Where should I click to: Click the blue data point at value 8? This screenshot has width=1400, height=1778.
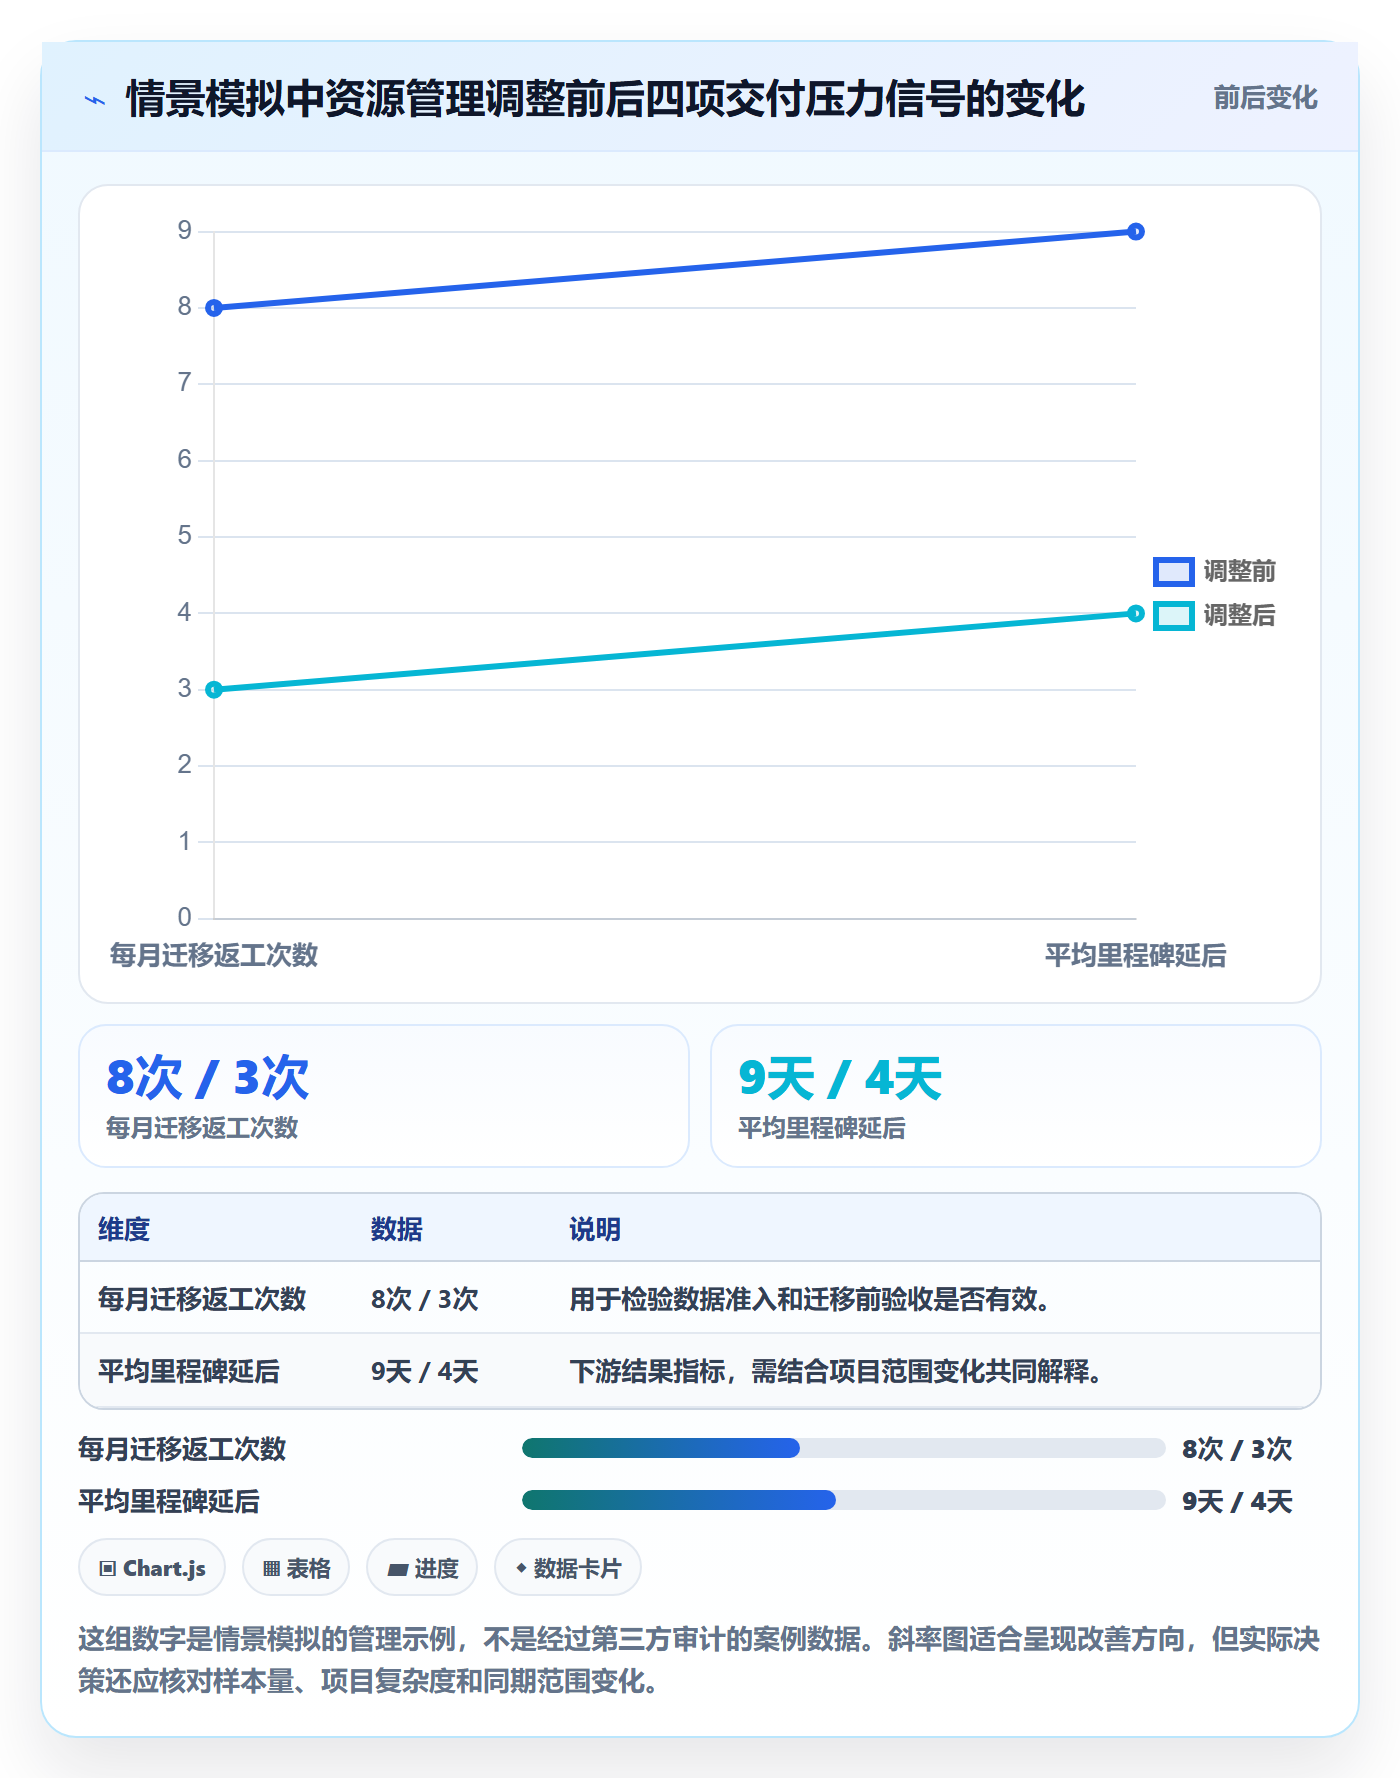[x=214, y=308]
